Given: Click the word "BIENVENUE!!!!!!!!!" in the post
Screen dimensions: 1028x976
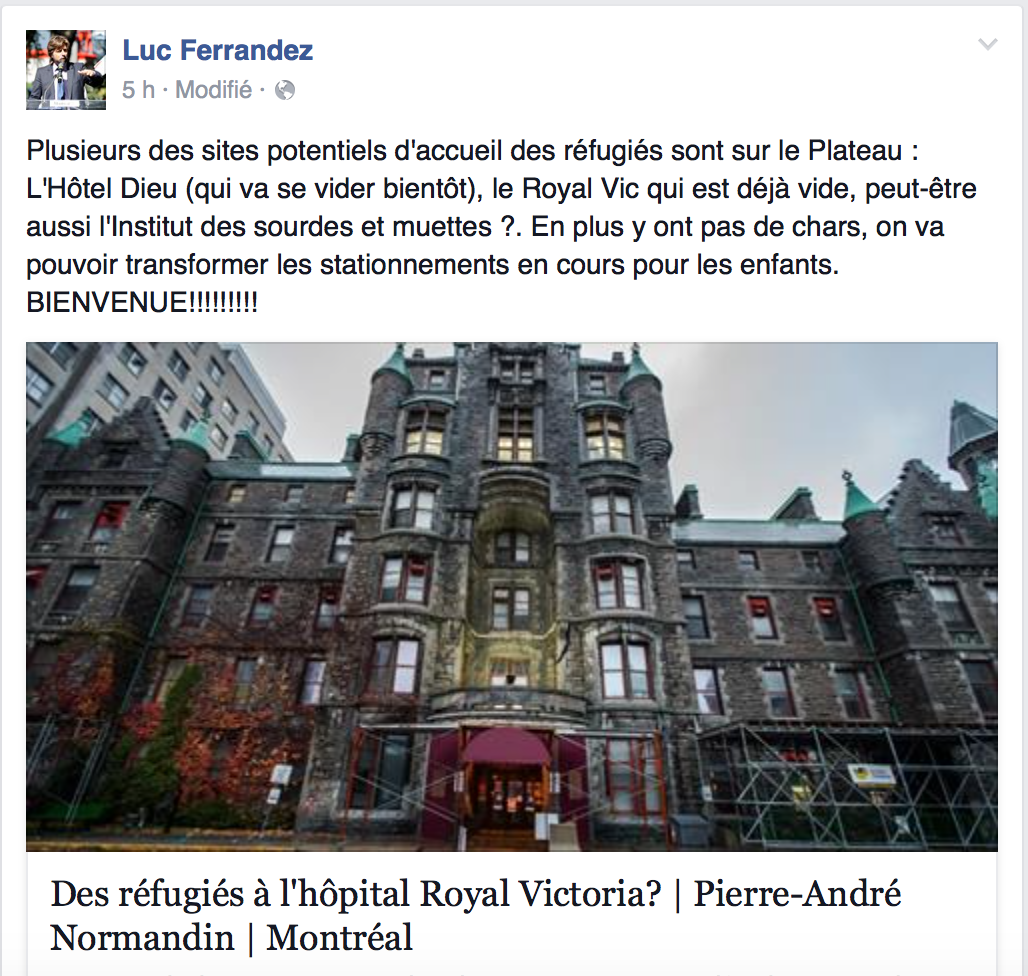Looking at the screenshot, I should pyautogui.click(x=142, y=303).
